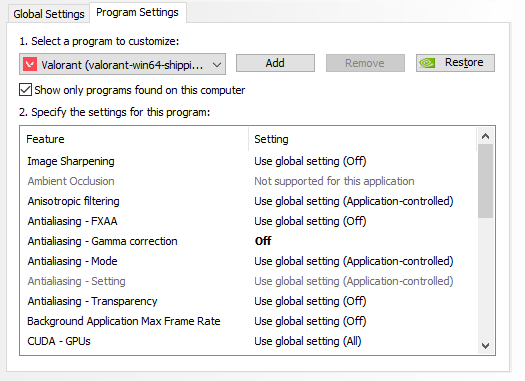
Task: Click the Setting column header
Action: pyautogui.click(x=271, y=139)
